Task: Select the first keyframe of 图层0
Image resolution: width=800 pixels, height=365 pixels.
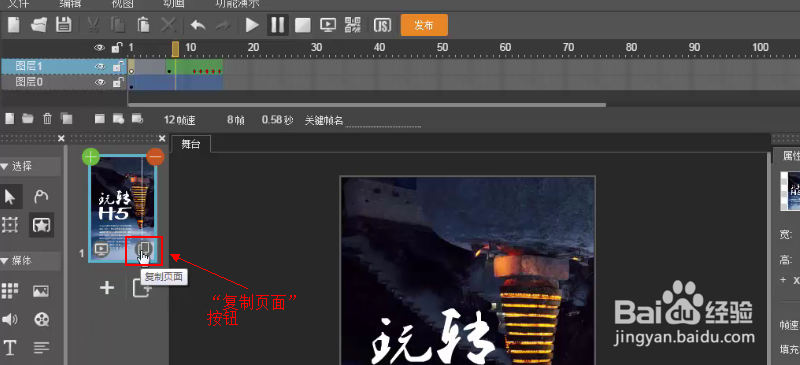Action: pos(131,87)
